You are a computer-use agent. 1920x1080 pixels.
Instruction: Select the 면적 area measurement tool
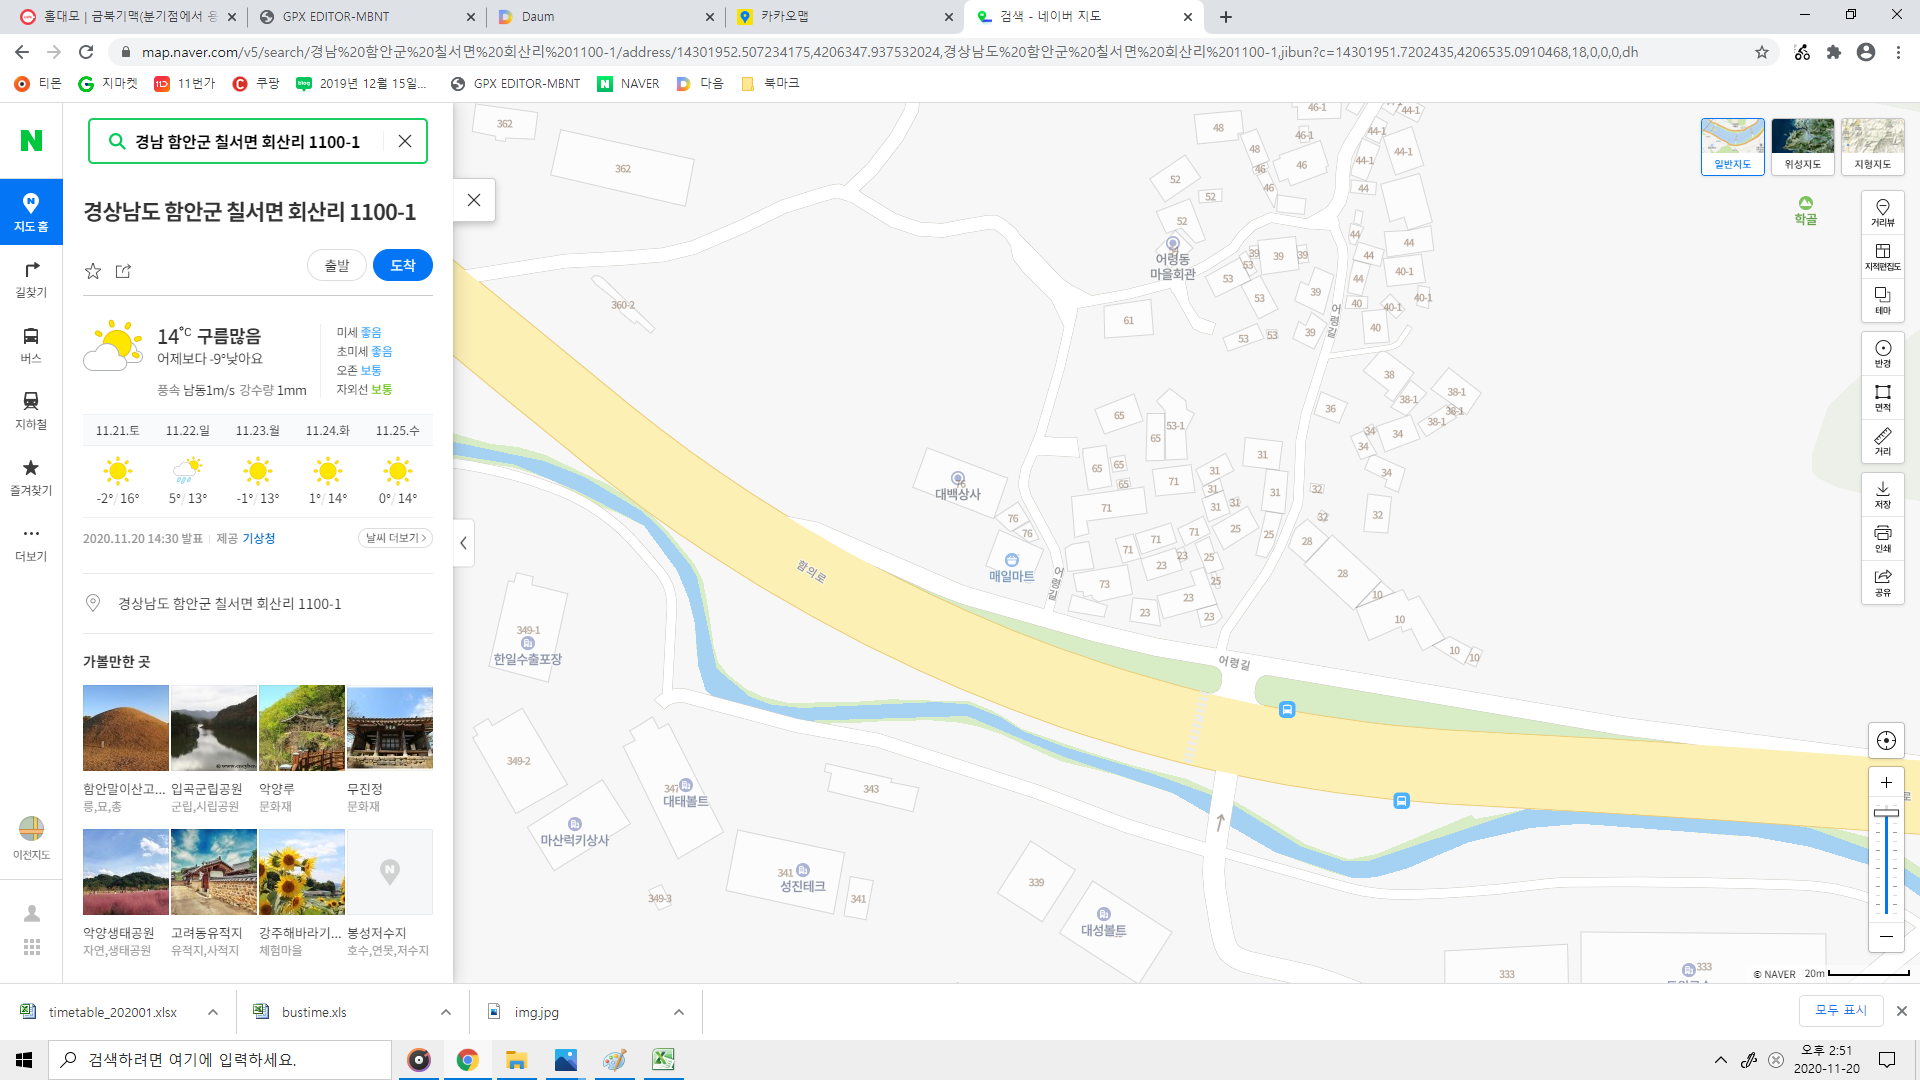(x=1882, y=397)
